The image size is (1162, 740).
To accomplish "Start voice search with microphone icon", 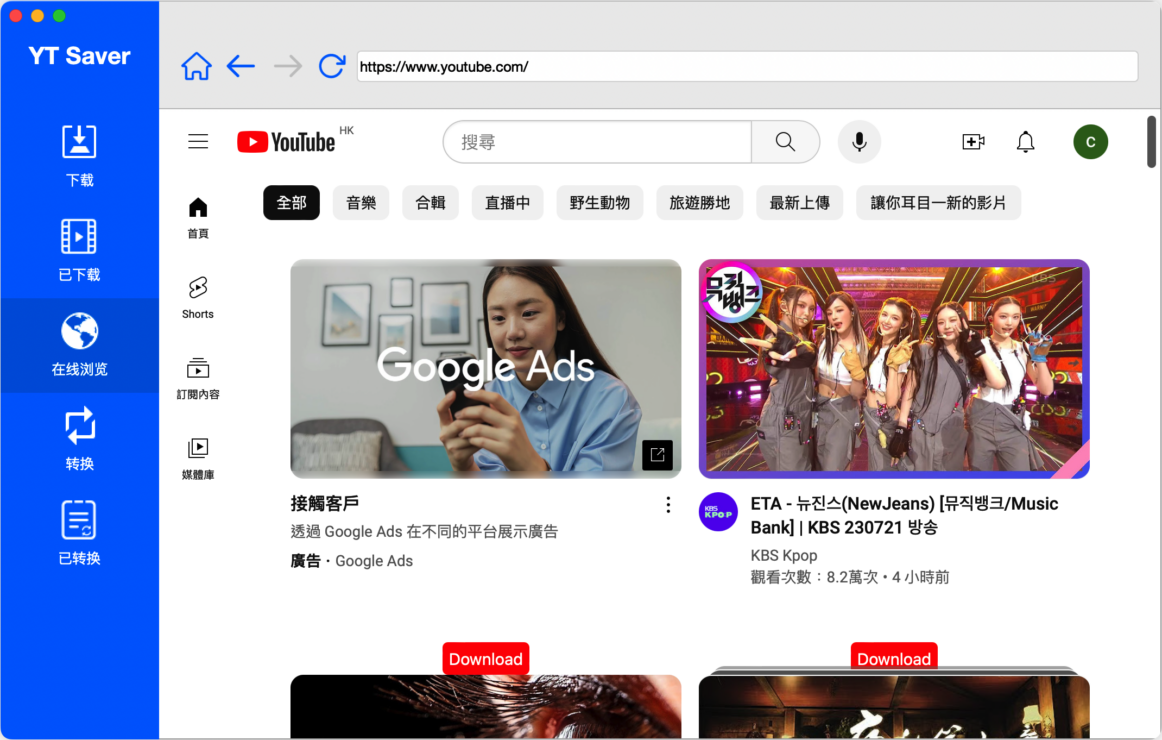I will (859, 141).
